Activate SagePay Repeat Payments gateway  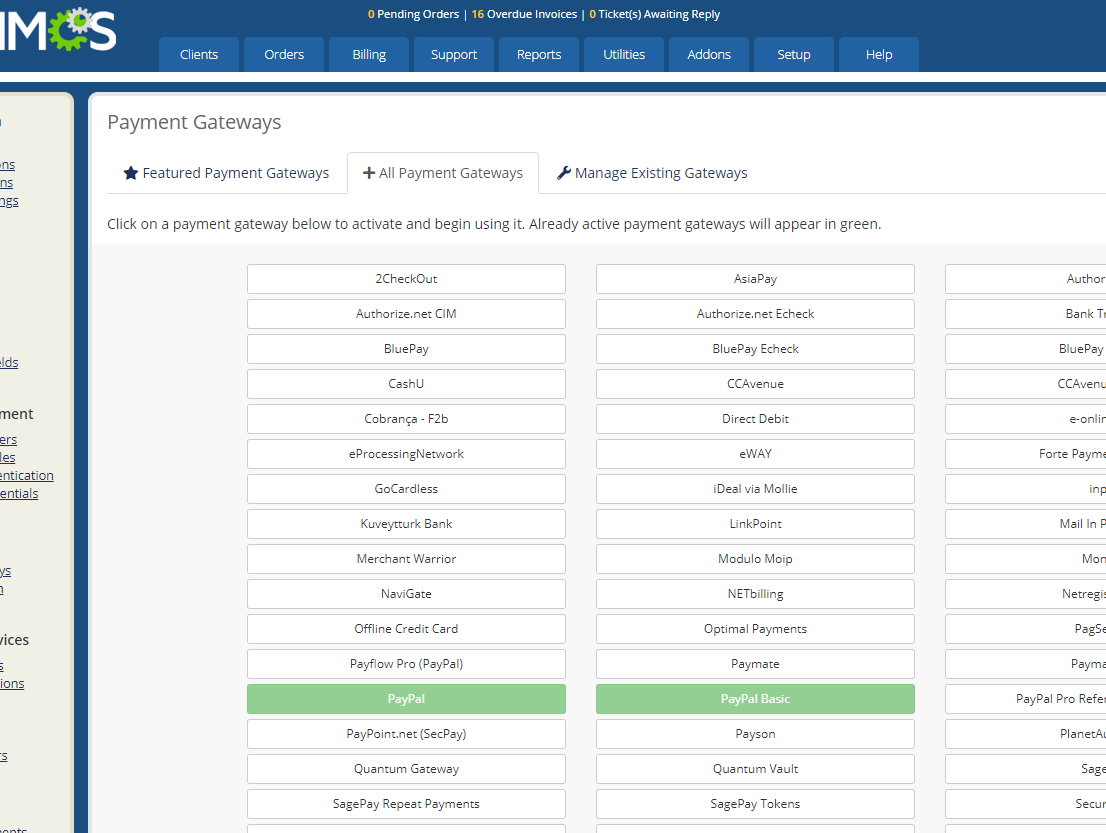click(406, 804)
